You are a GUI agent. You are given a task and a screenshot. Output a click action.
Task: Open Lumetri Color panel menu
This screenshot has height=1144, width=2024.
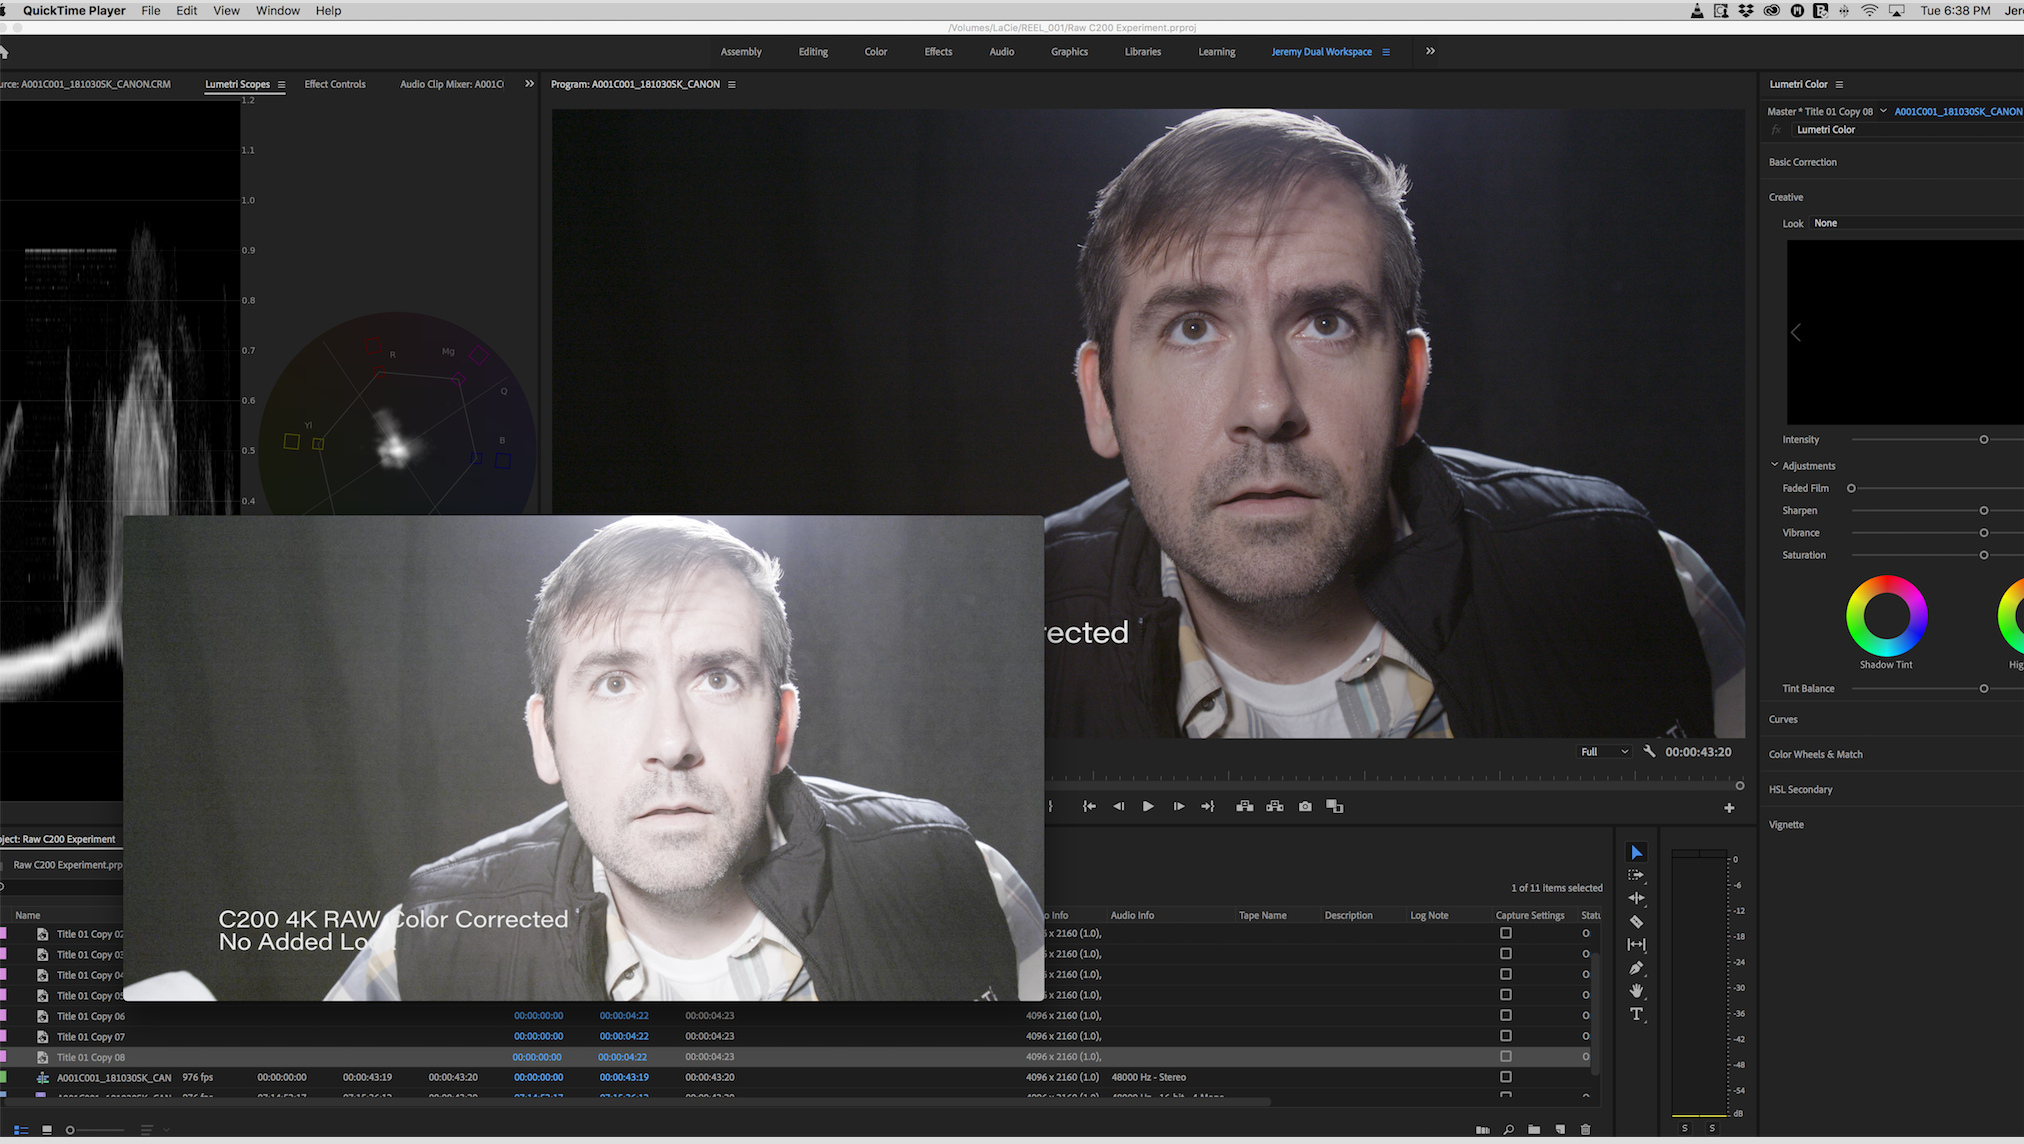[x=1839, y=85]
